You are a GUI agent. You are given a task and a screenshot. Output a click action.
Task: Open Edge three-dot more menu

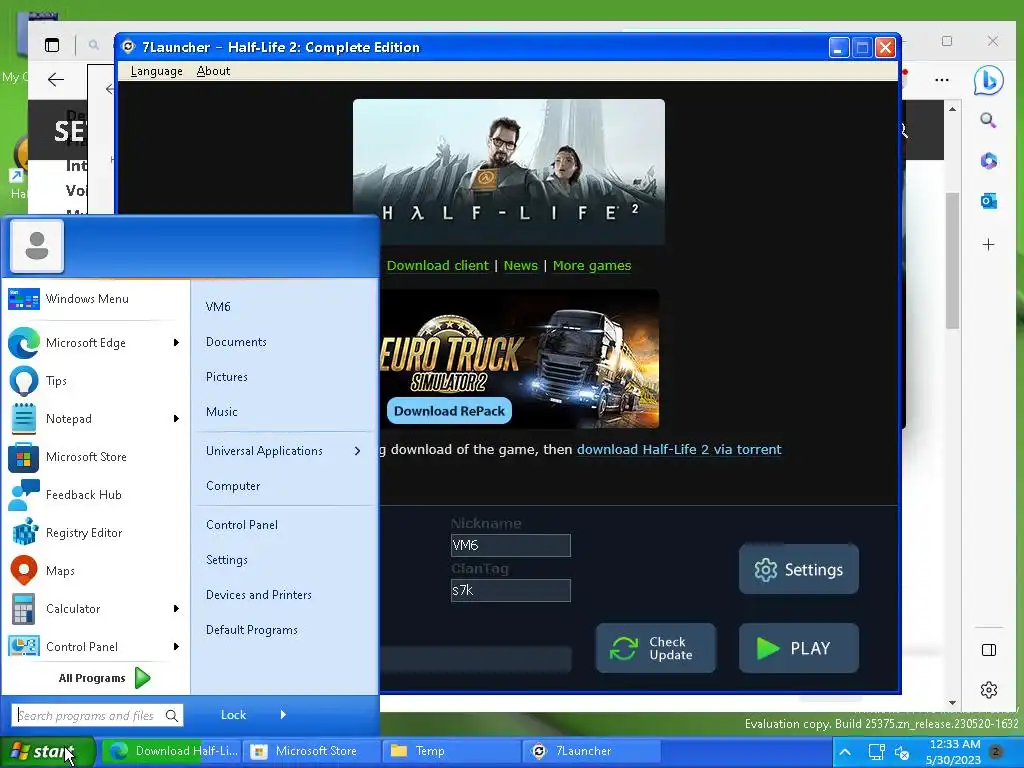tap(942, 80)
